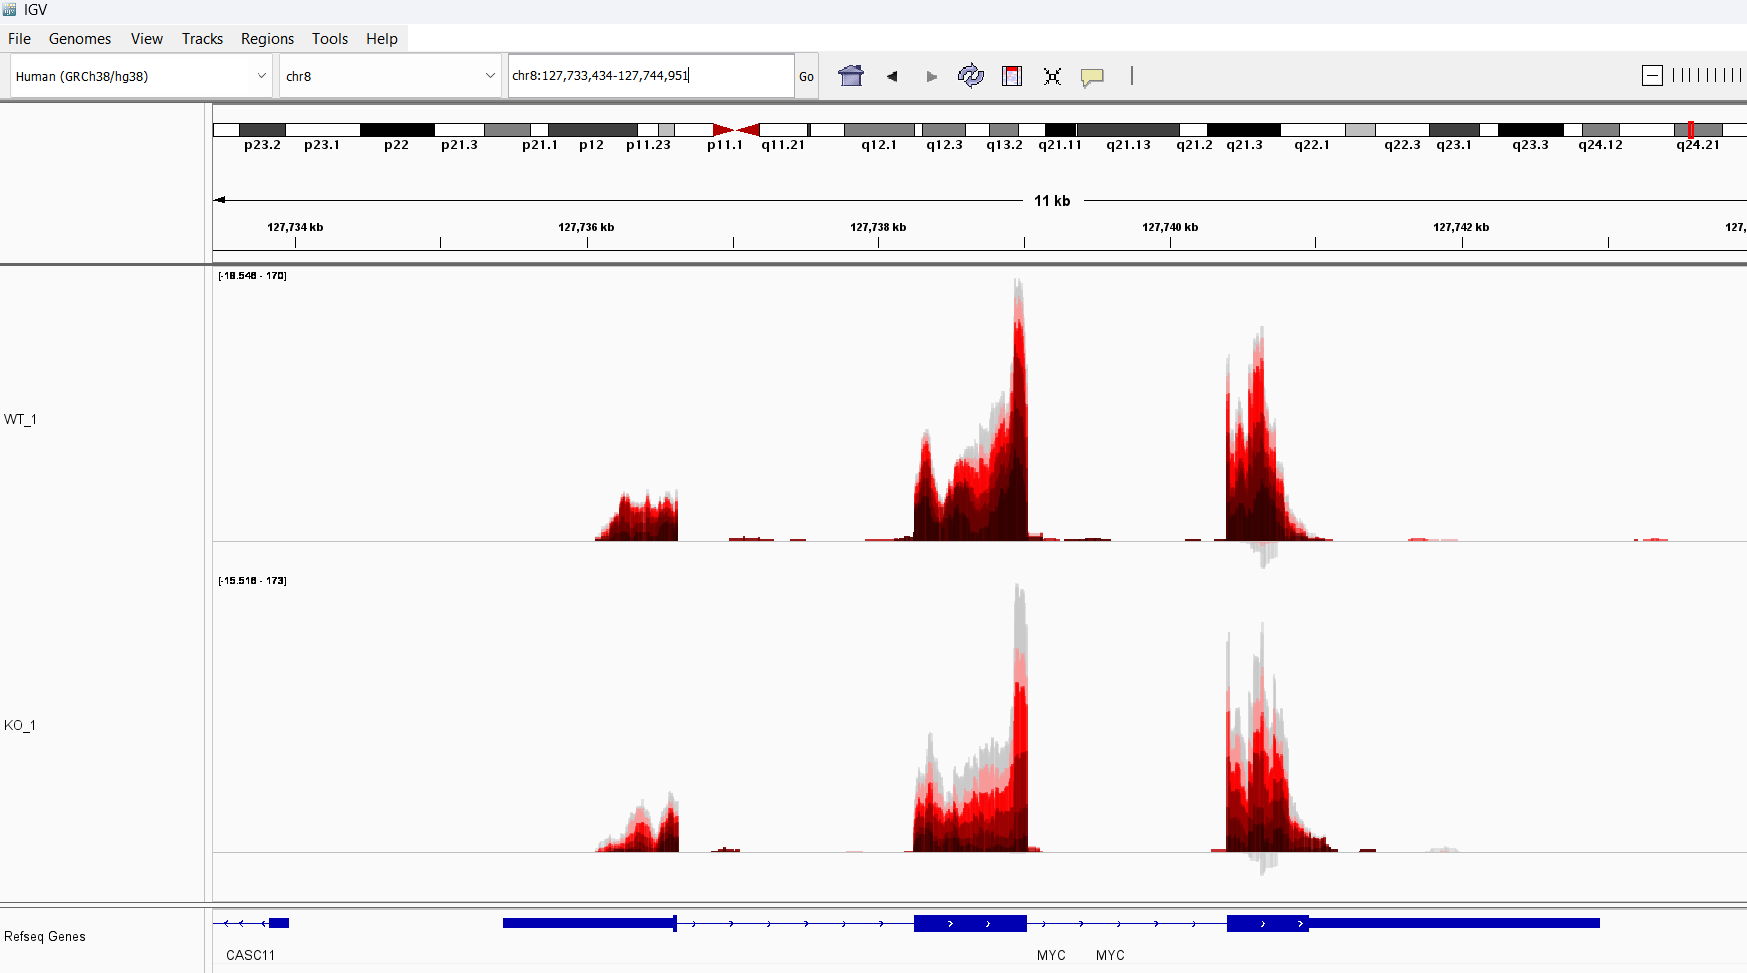Viewport: 1747px width, 973px height.
Task: Go forward with the right arrow icon
Action: (932, 76)
